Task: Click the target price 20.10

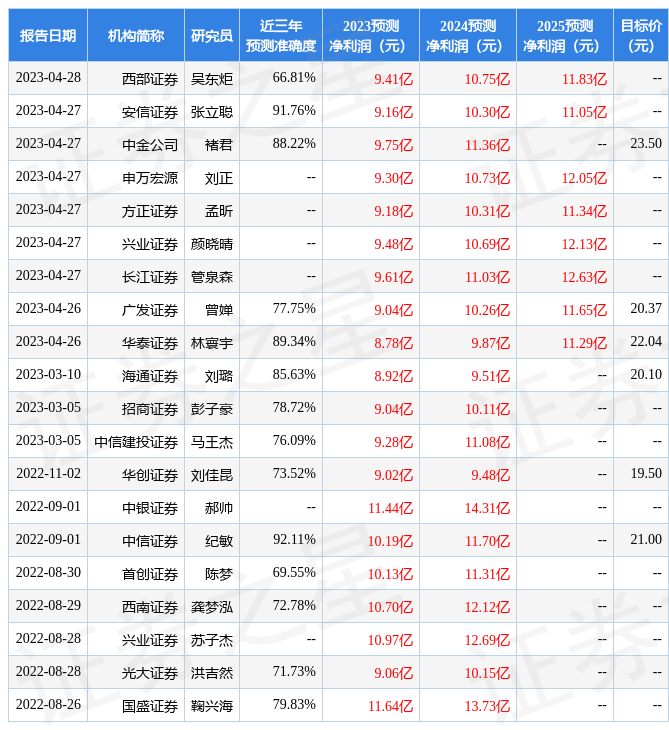Action: coord(646,374)
